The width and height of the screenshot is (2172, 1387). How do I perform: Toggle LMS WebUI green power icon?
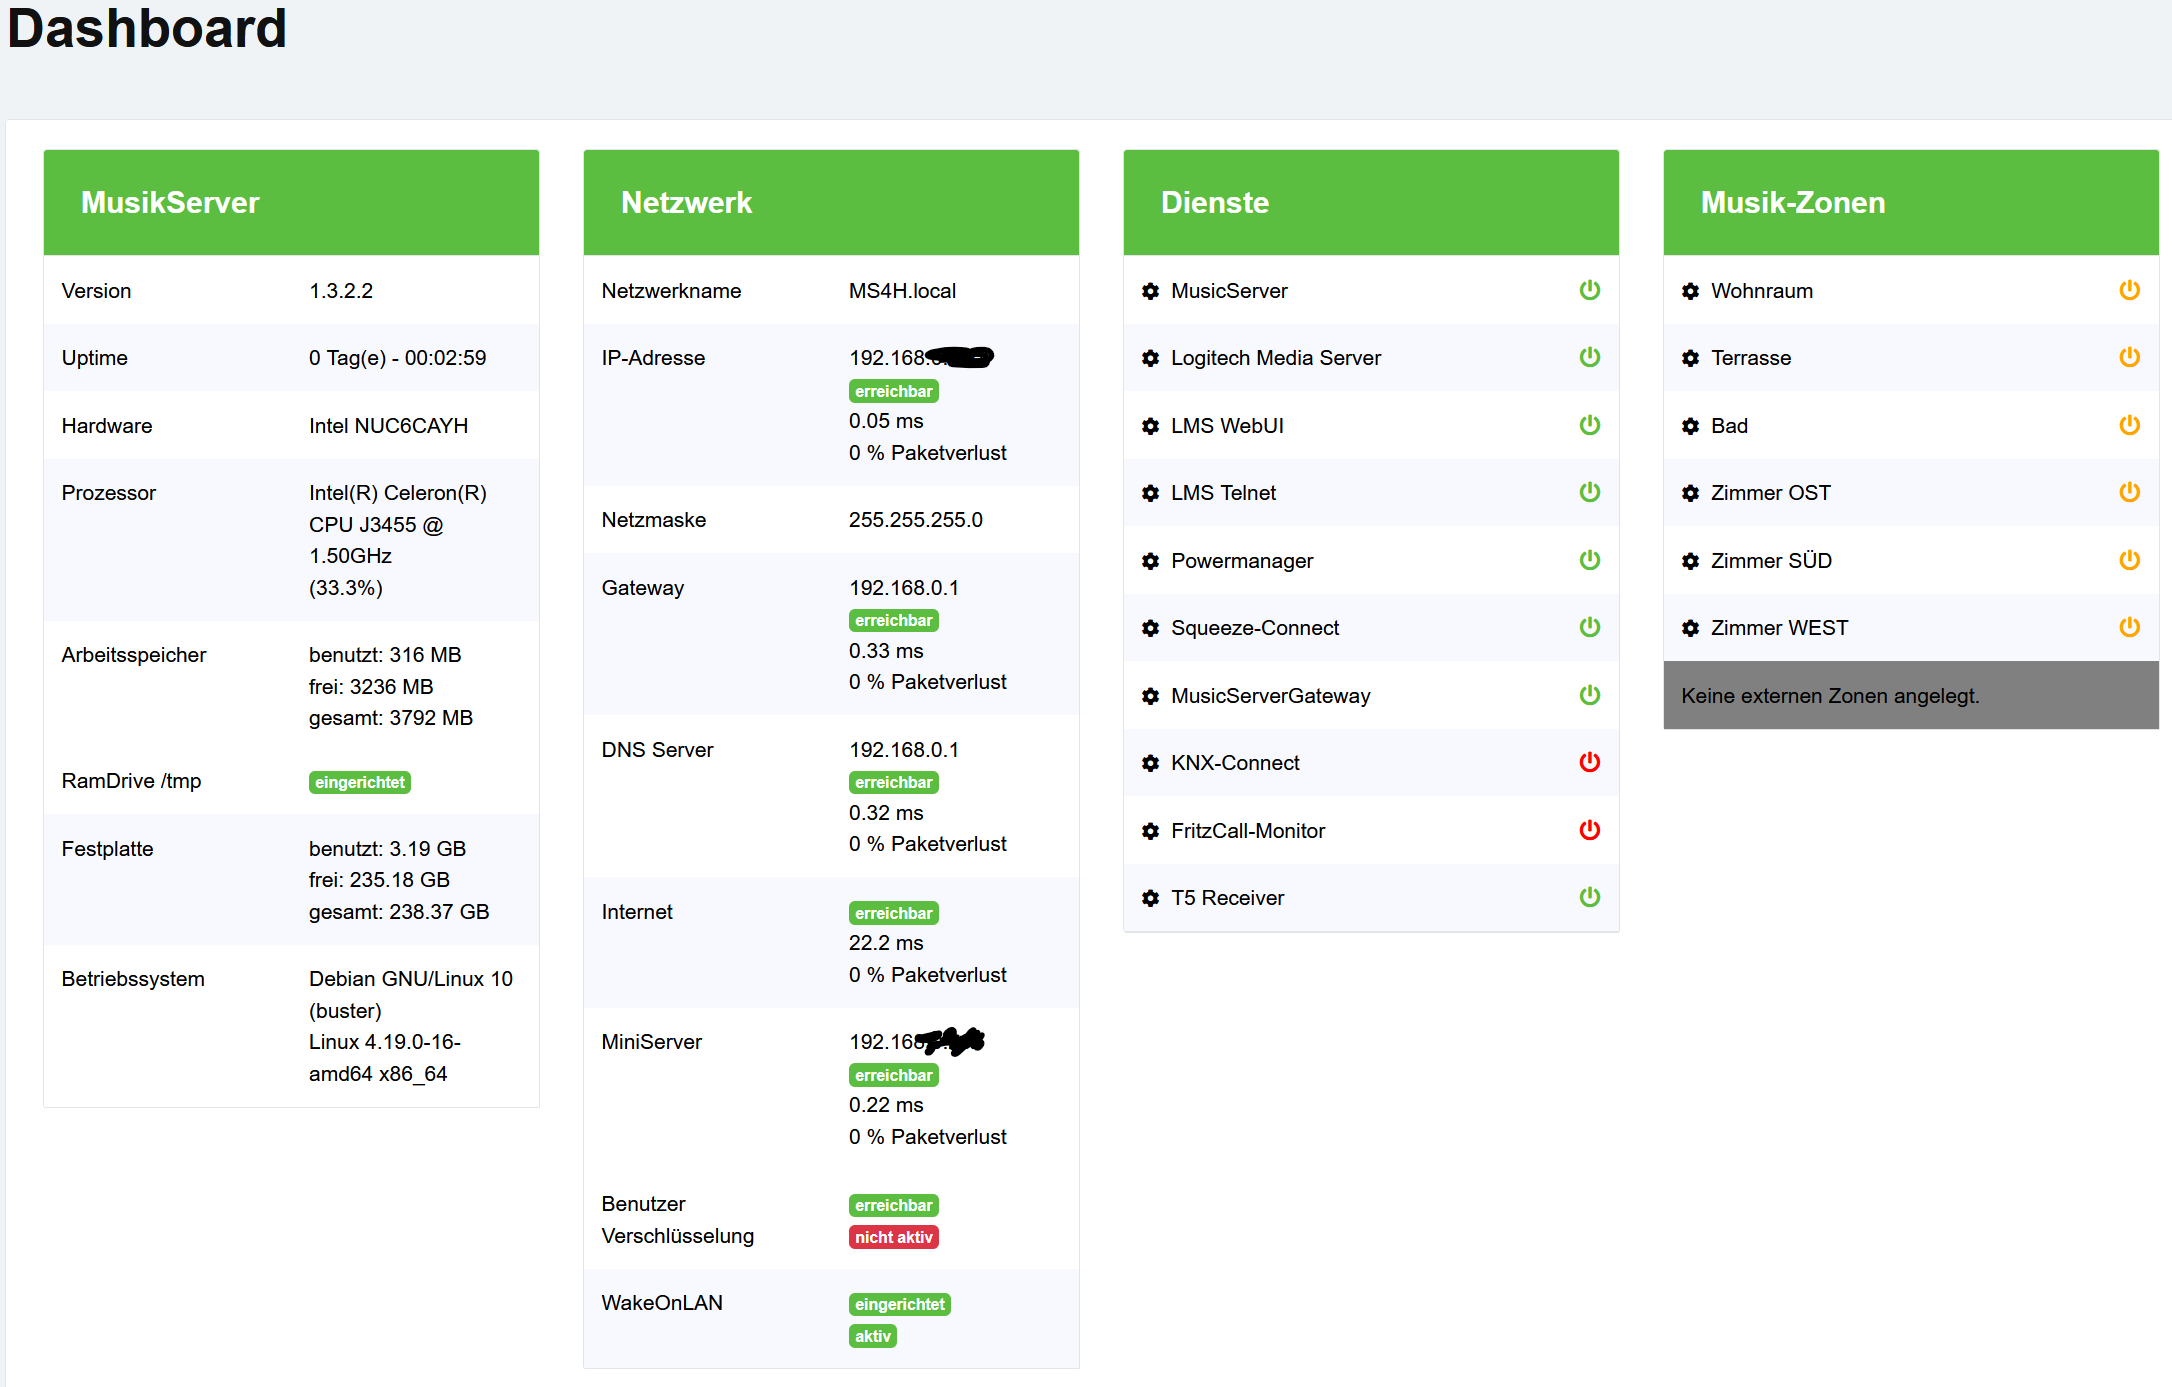(1589, 425)
